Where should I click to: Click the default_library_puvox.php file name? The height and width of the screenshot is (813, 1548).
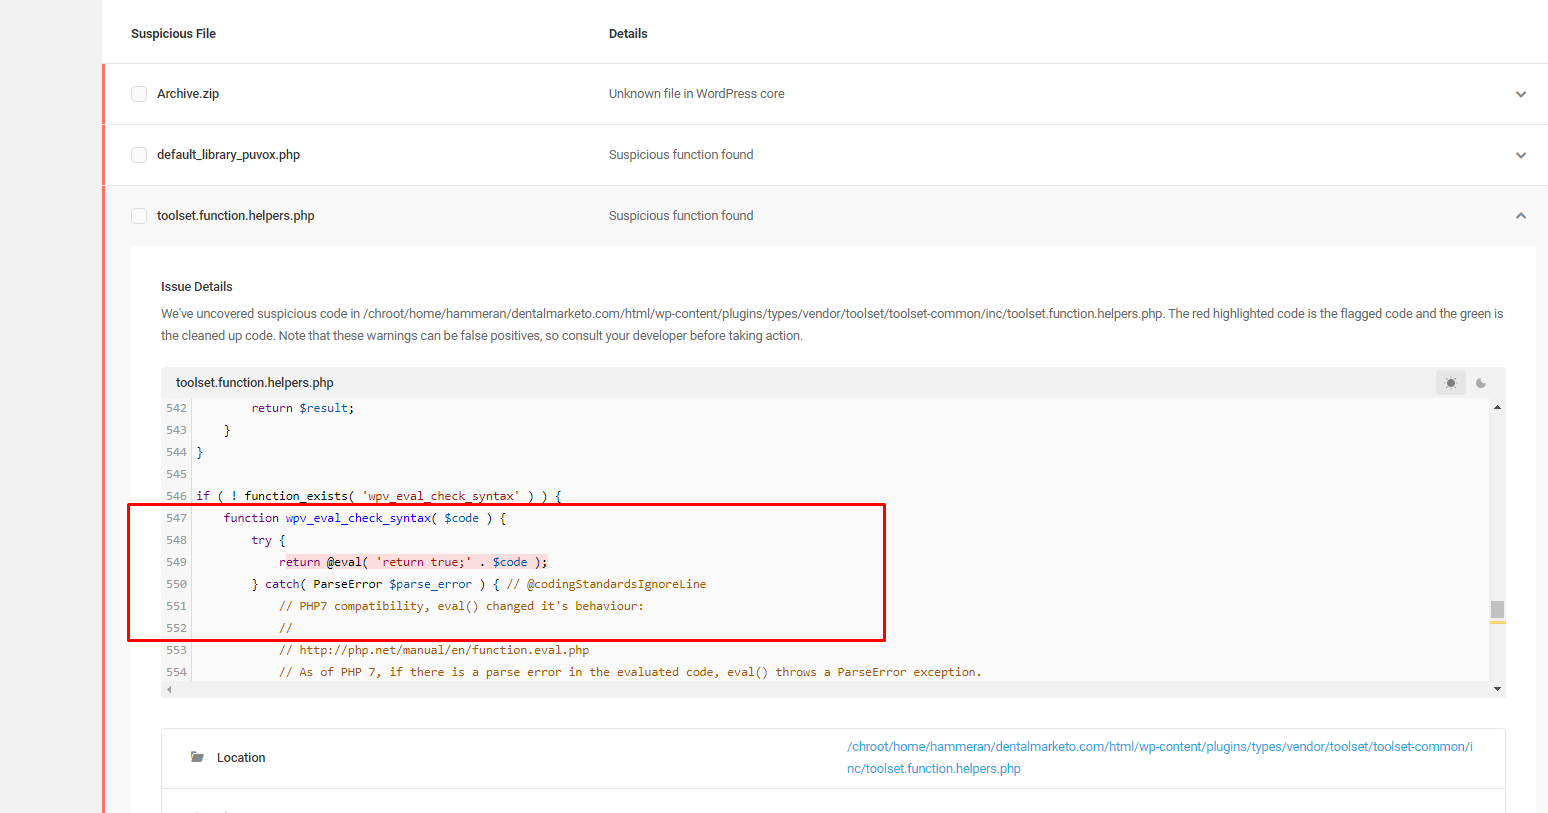(x=228, y=155)
